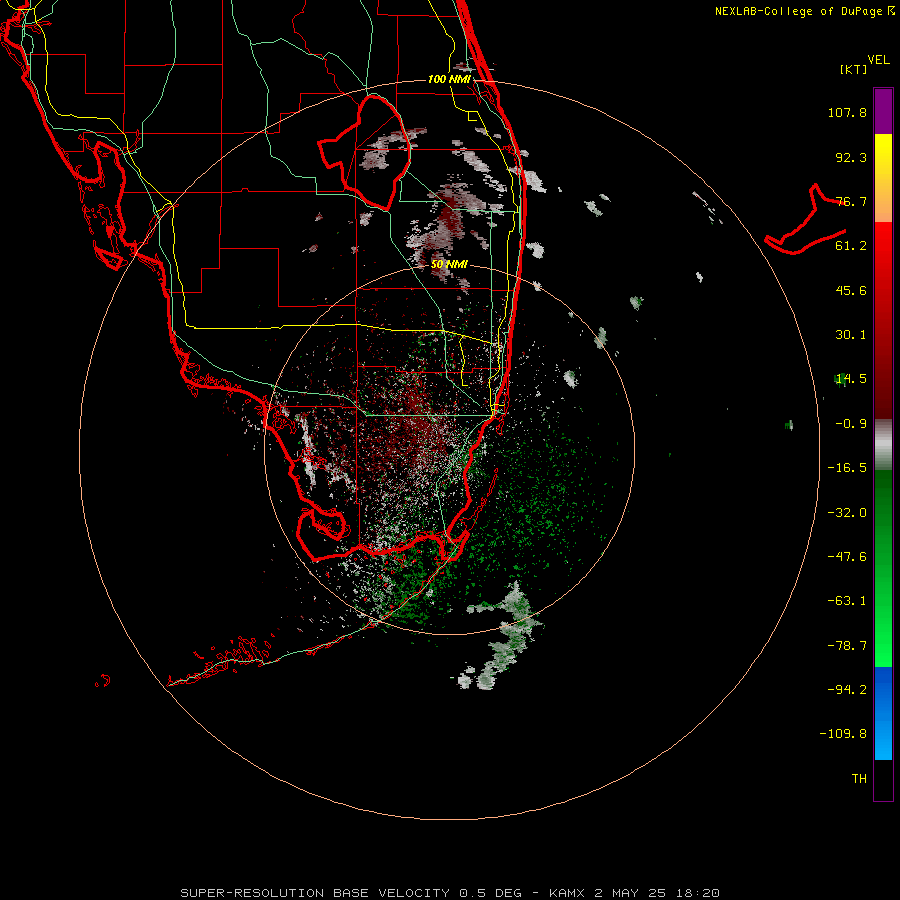Viewport: 900px width, 900px height.
Task: Click the -94.2 scale value
Action: coord(847,689)
